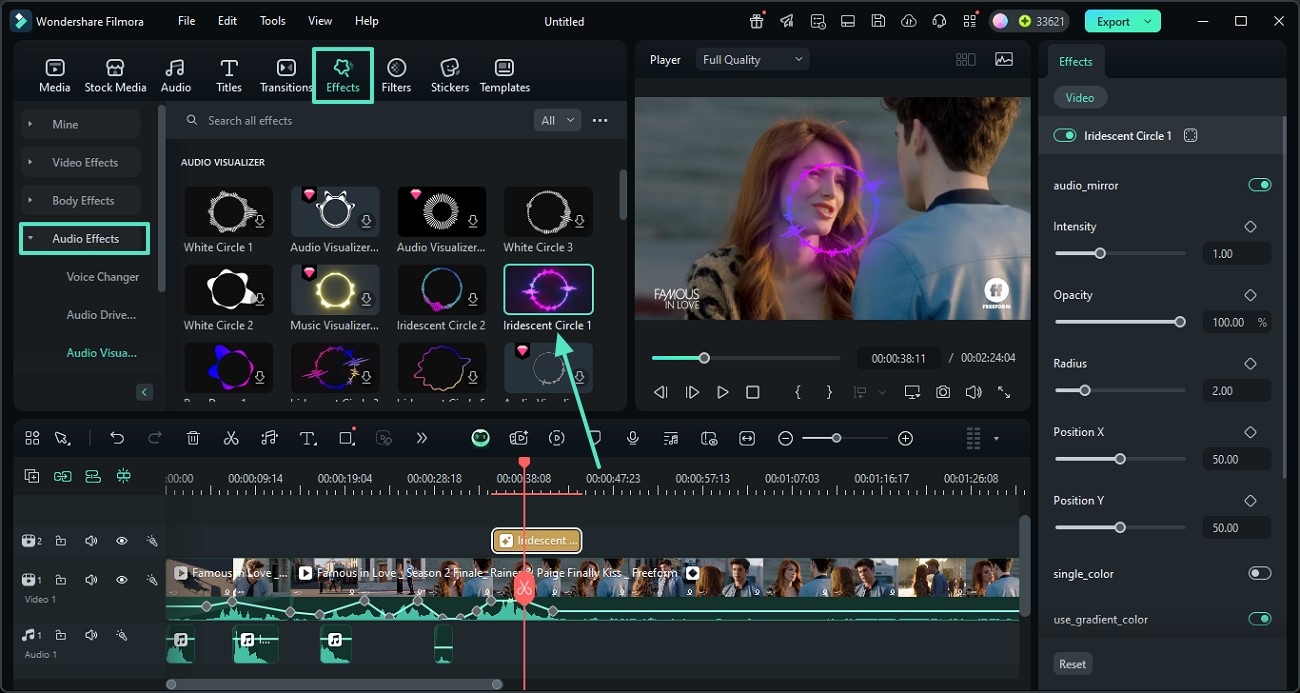Open the Help menu
The image size is (1300, 693).
[367, 21]
